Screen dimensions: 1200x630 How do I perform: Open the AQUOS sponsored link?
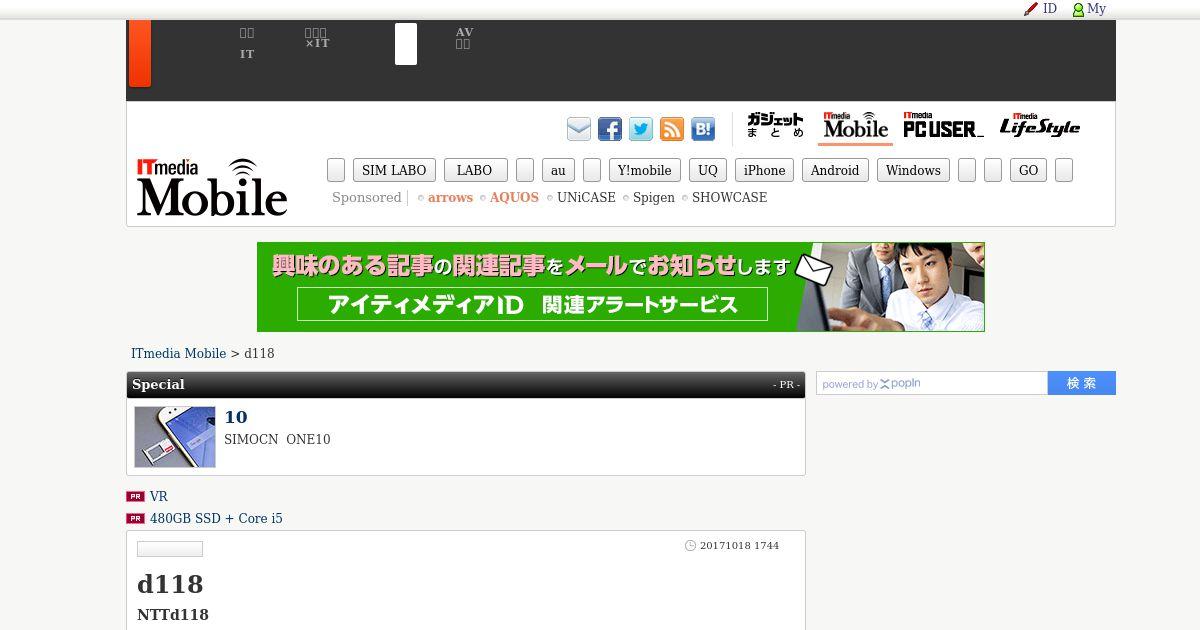point(514,198)
